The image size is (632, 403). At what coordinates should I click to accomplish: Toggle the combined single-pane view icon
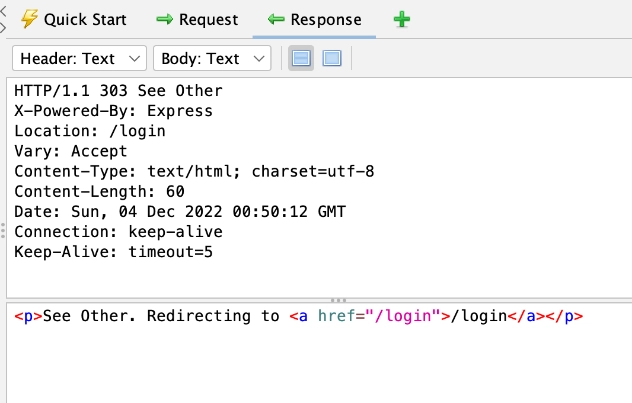point(332,58)
